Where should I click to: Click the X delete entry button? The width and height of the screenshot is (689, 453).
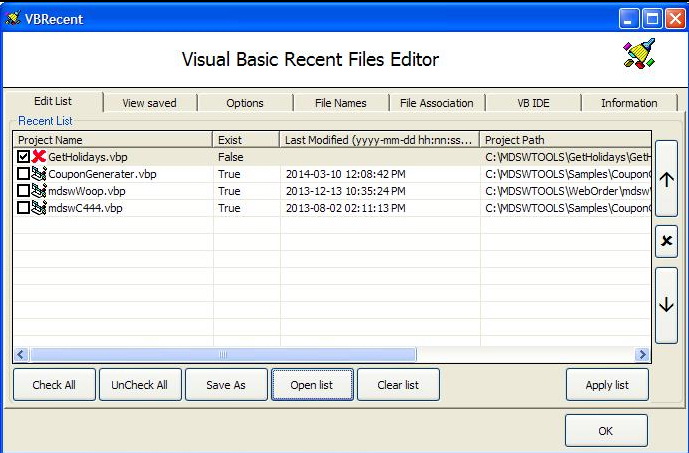(x=666, y=241)
